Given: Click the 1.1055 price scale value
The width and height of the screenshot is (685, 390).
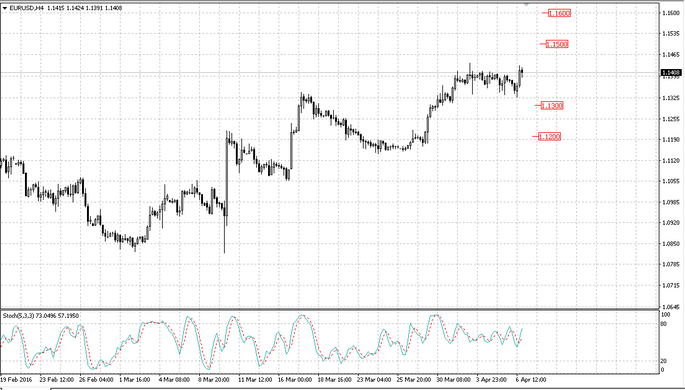Looking at the screenshot, I should [x=671, y=181].
